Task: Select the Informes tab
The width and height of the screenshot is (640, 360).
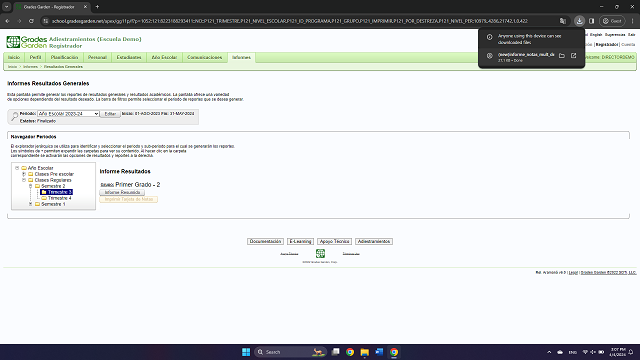Action: pyautogui.click(x=241, y=58)
